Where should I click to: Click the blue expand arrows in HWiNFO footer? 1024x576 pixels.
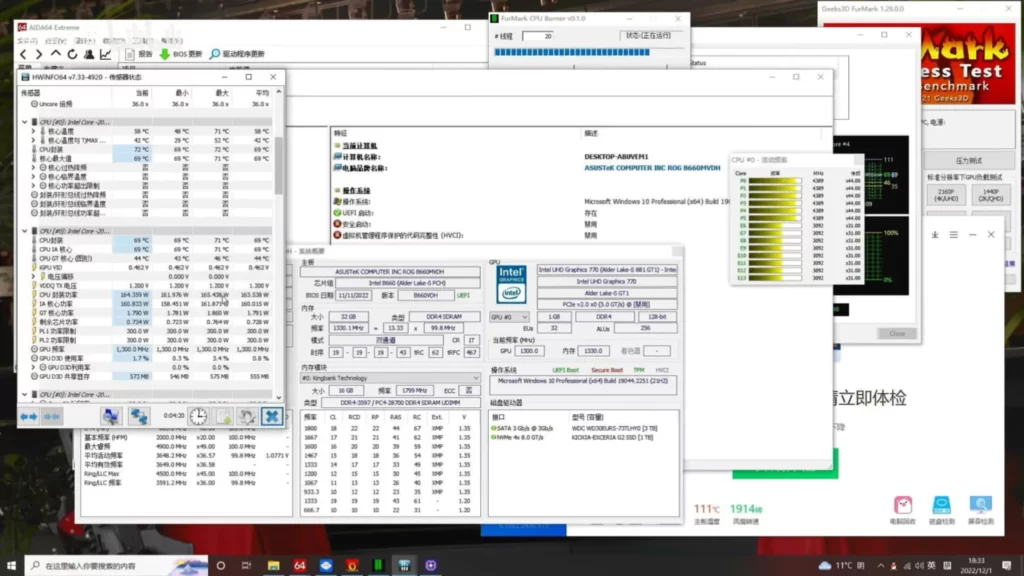pos(29,417)
